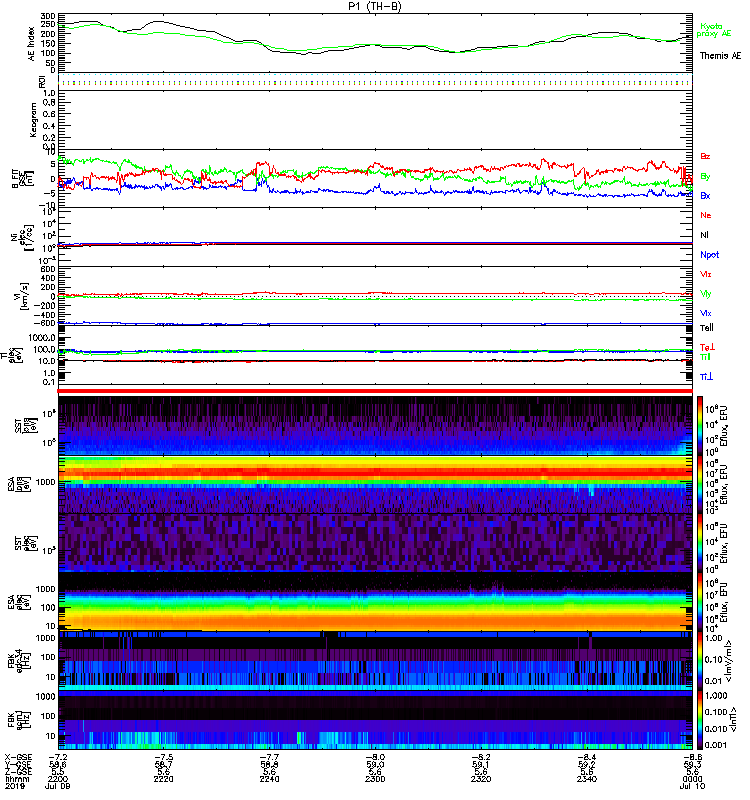Select the 0000 time tick label
The height and width of the screenshot is (800, 750).
tap(692, 779)
